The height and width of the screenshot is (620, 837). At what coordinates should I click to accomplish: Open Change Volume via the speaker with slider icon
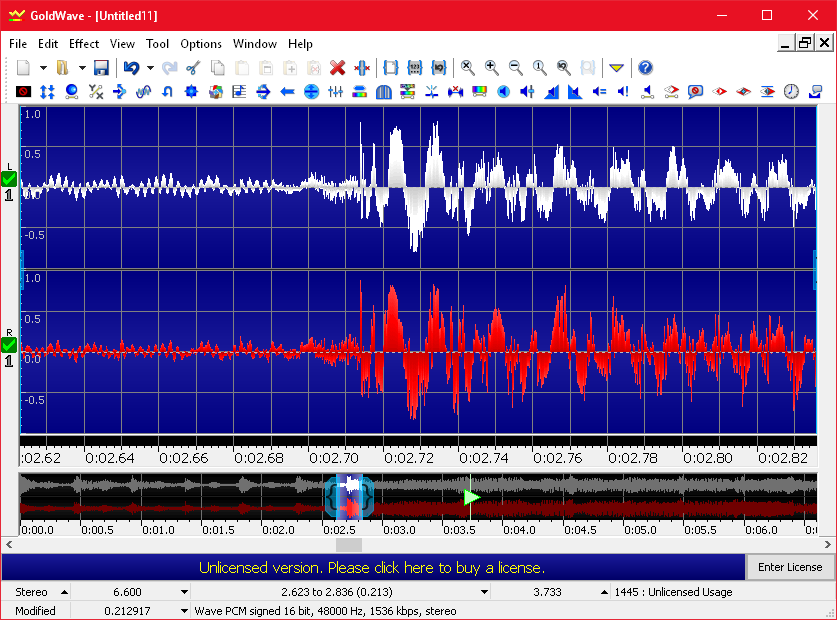527,92
